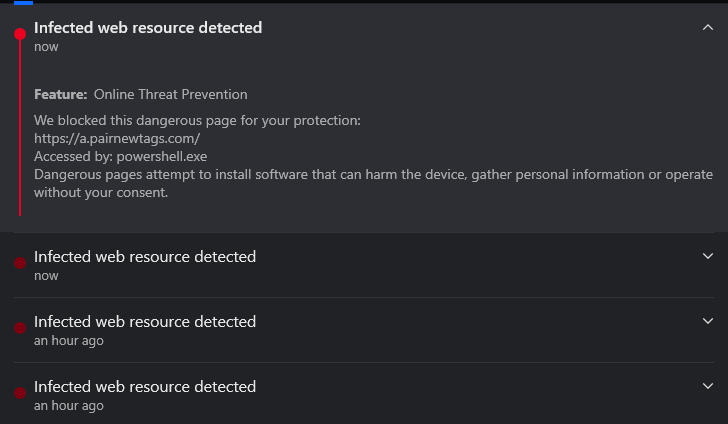Select the blue tab indicator at the top
The image size is (728, 424).
[23, 3]
